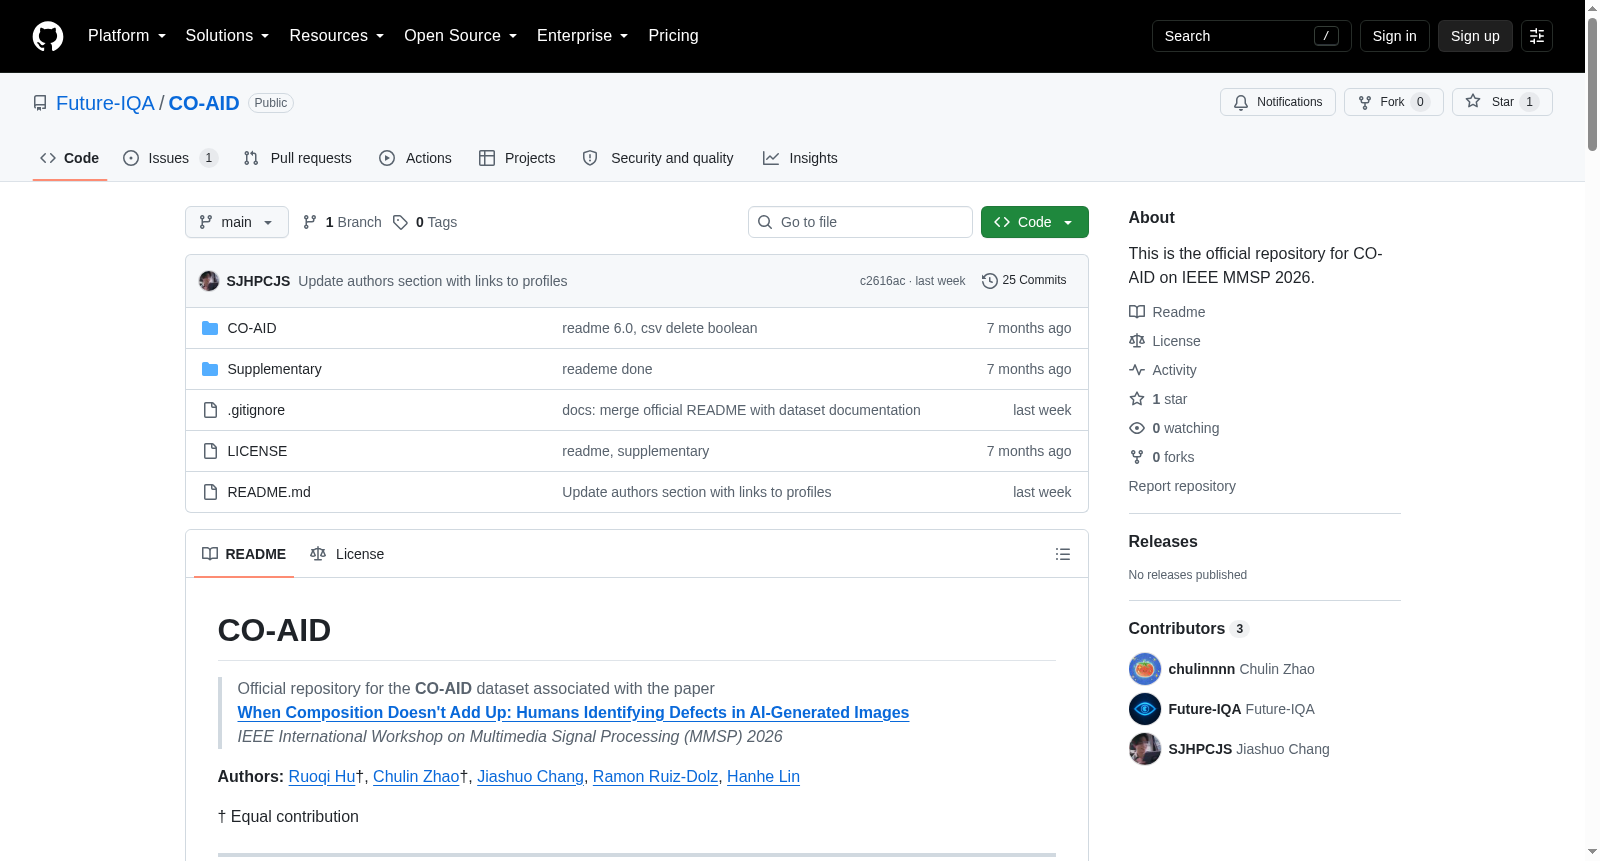Switch to the Insights tab
1600x861 pixels.
coord(800,158)
